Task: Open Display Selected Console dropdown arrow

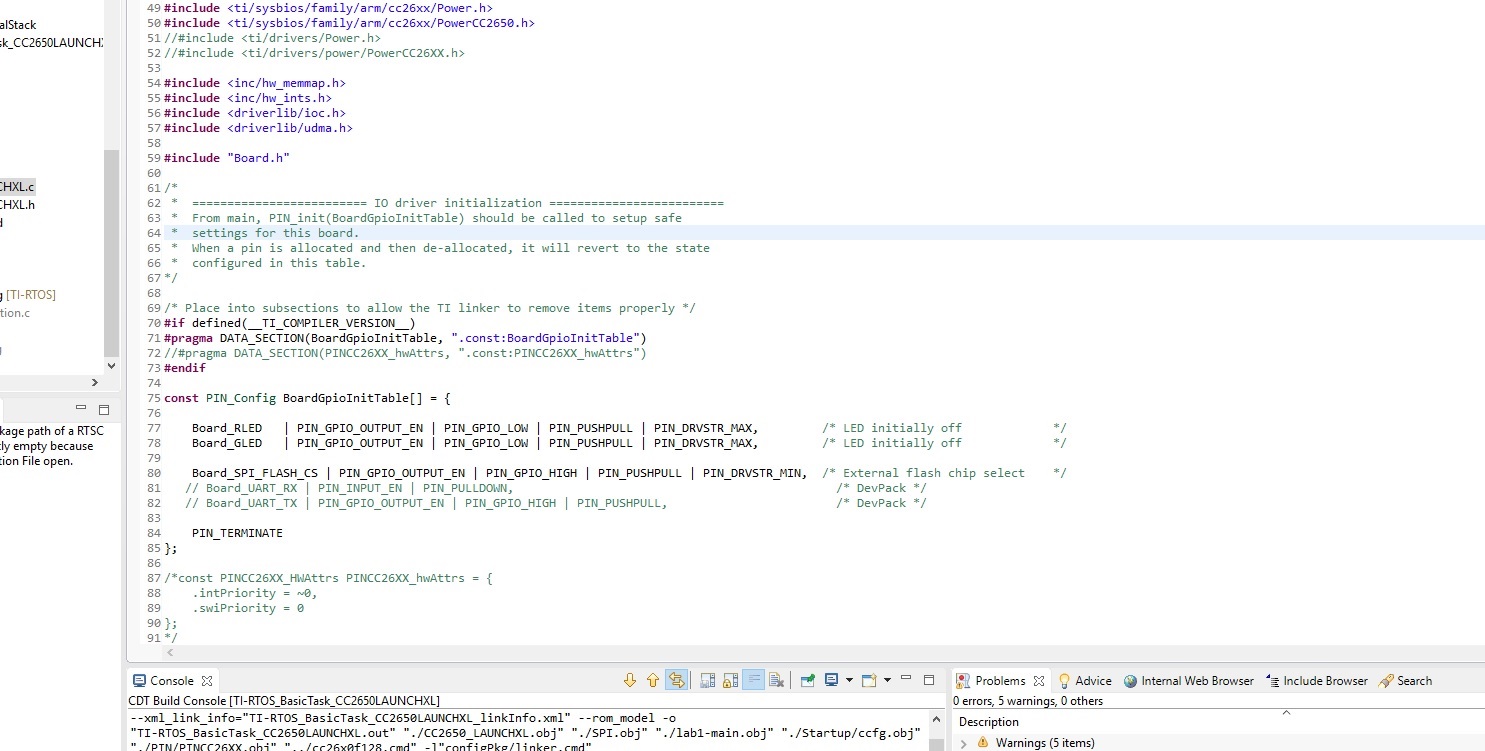Action: click(x=849, y=681)
